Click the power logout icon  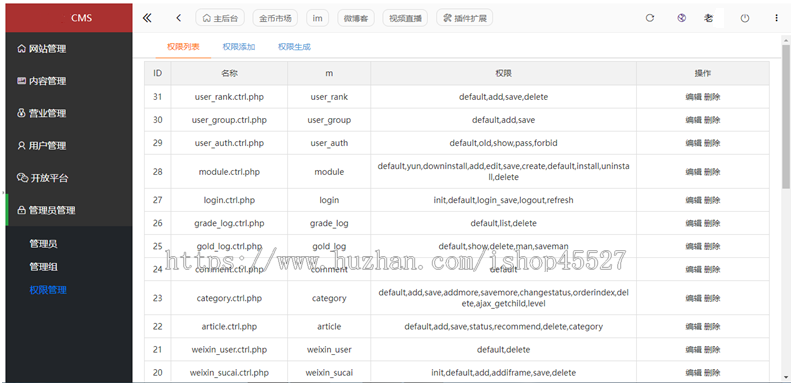(744, 18)
